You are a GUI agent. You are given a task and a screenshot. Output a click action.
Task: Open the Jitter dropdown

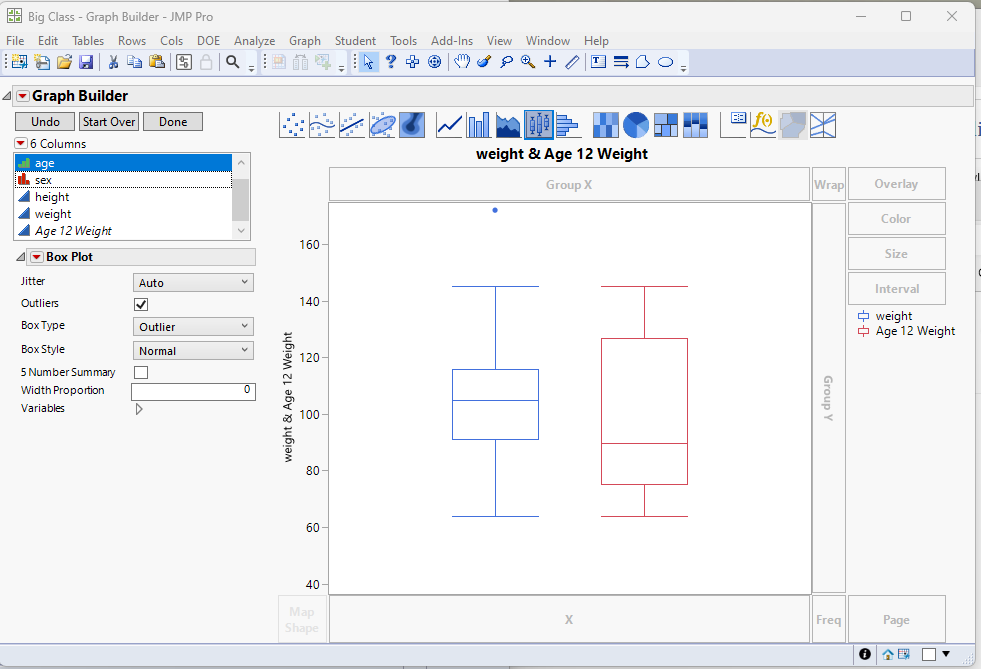point(194,283)
